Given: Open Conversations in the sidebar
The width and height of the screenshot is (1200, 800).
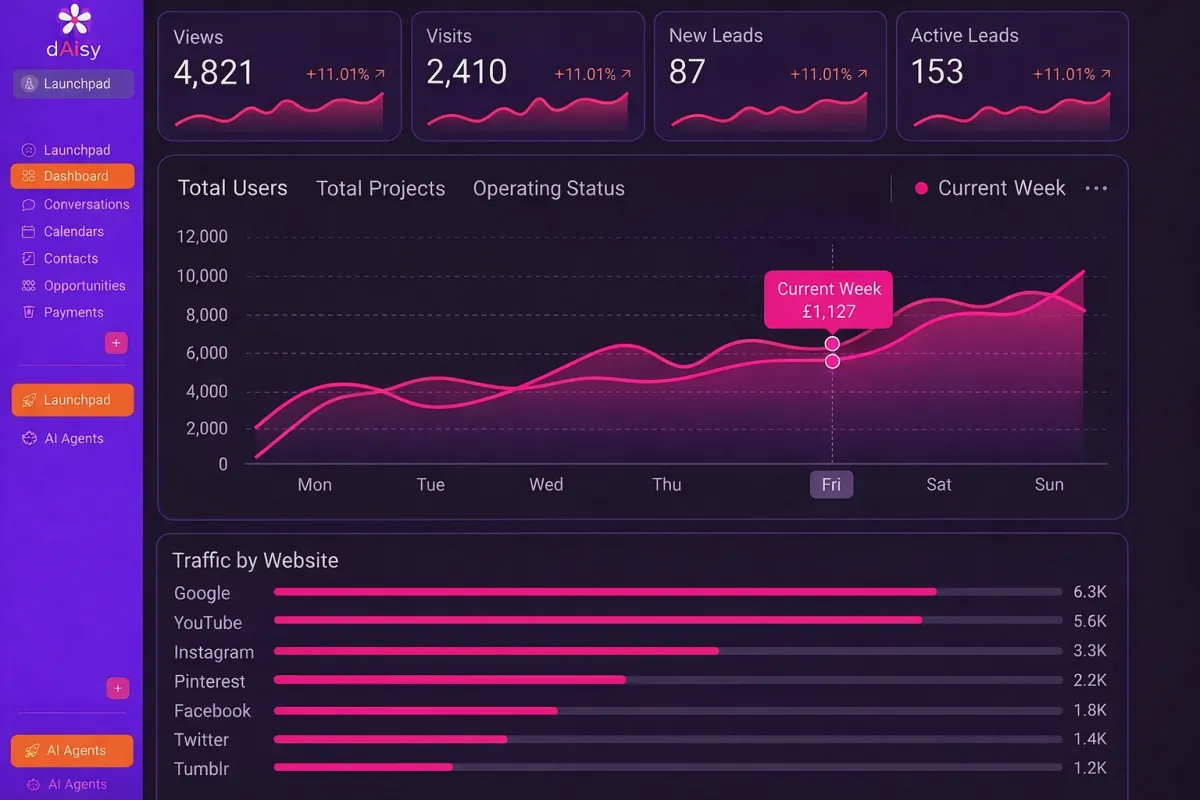Looking at the screenshot, I should [x=75, y=204].
